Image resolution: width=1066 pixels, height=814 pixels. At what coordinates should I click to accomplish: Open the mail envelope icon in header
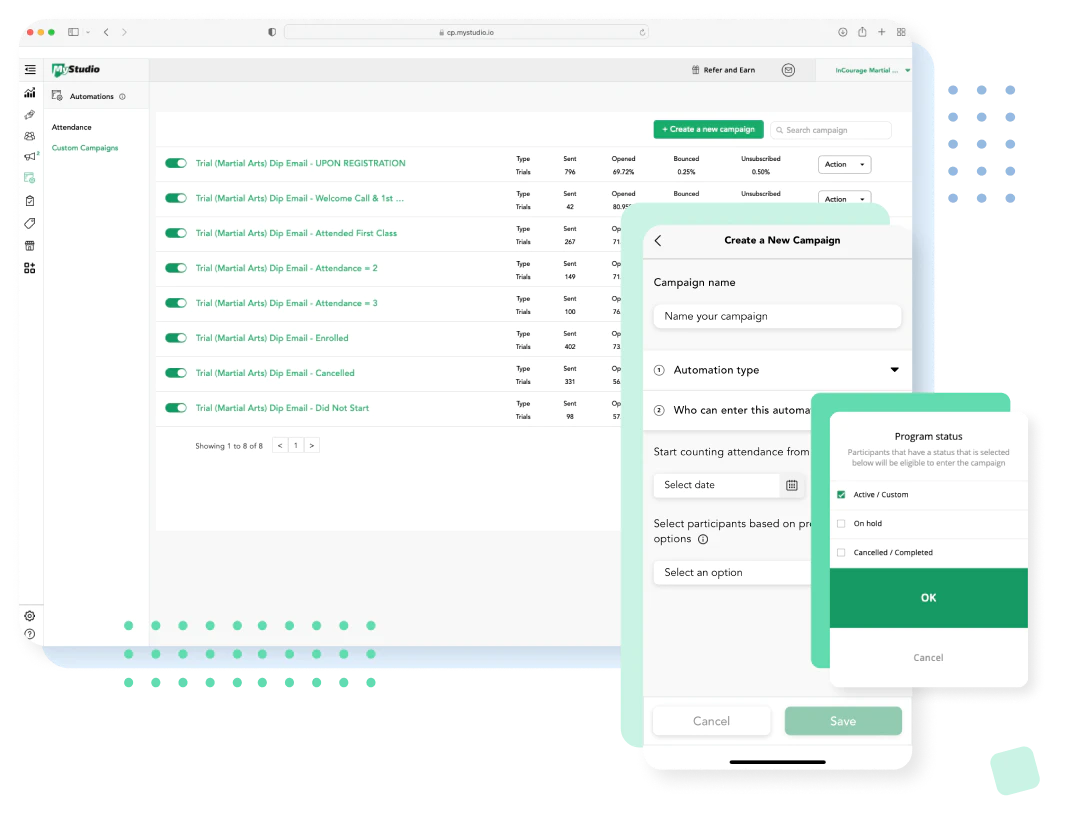pos(788,70)
